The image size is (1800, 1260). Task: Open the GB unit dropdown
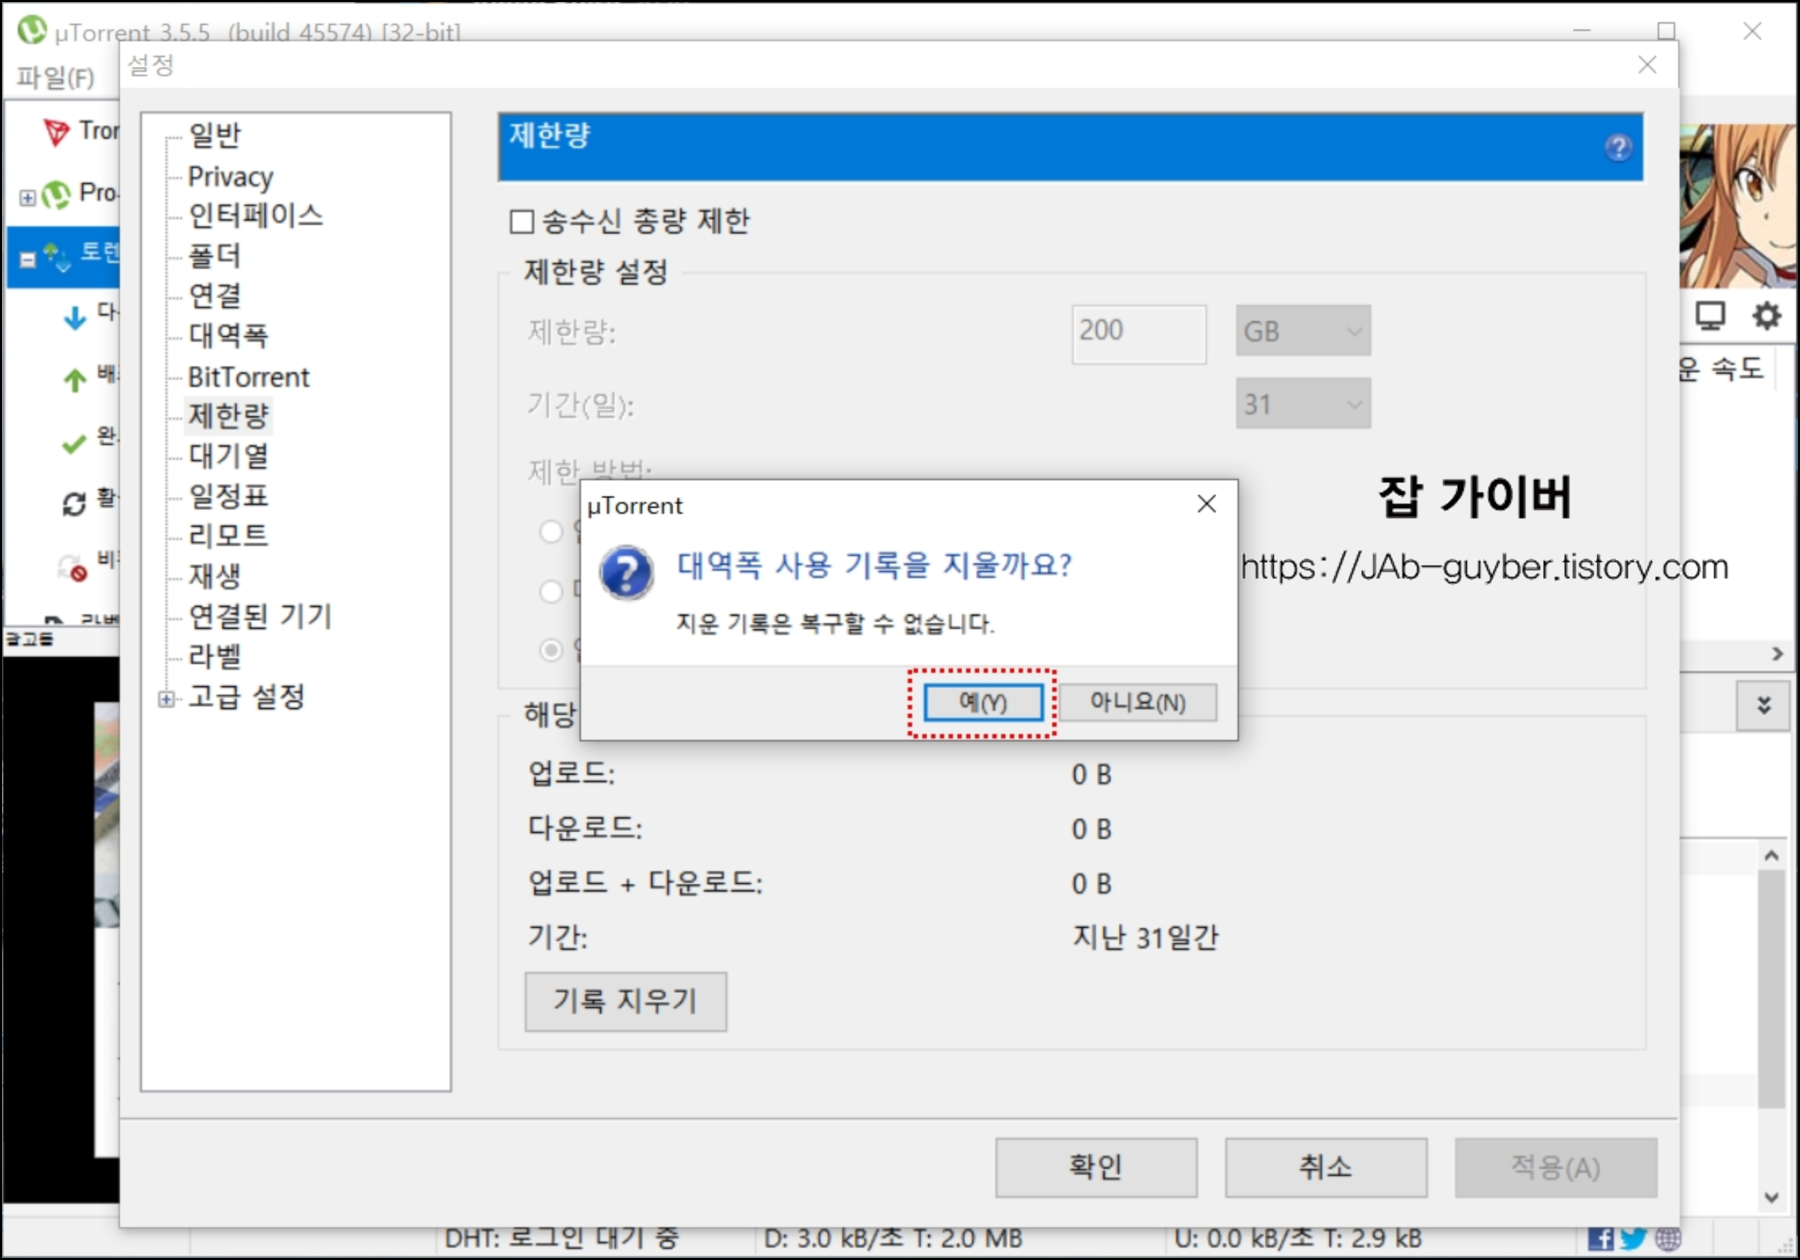point(1303,331)
